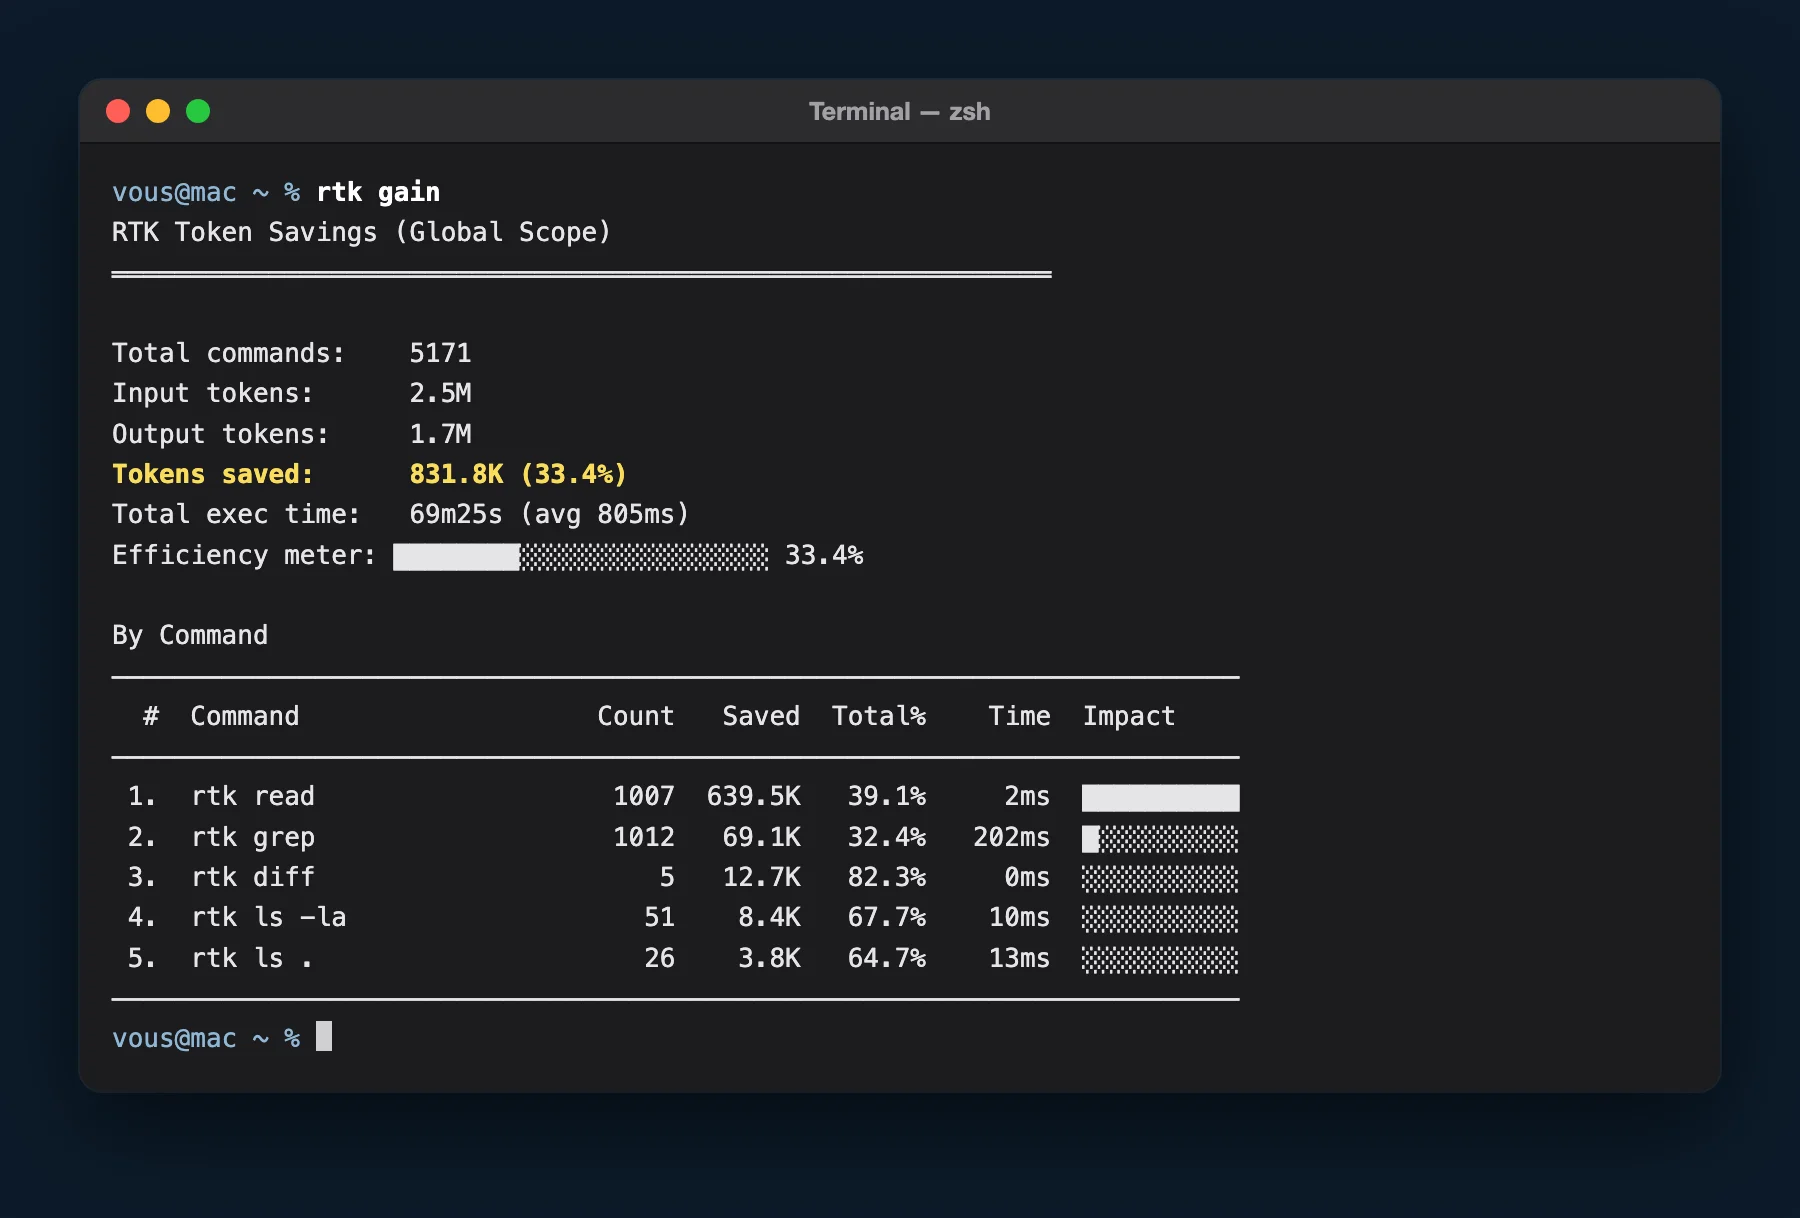Select the 'rtk gain' command text

tap(378, 192)
